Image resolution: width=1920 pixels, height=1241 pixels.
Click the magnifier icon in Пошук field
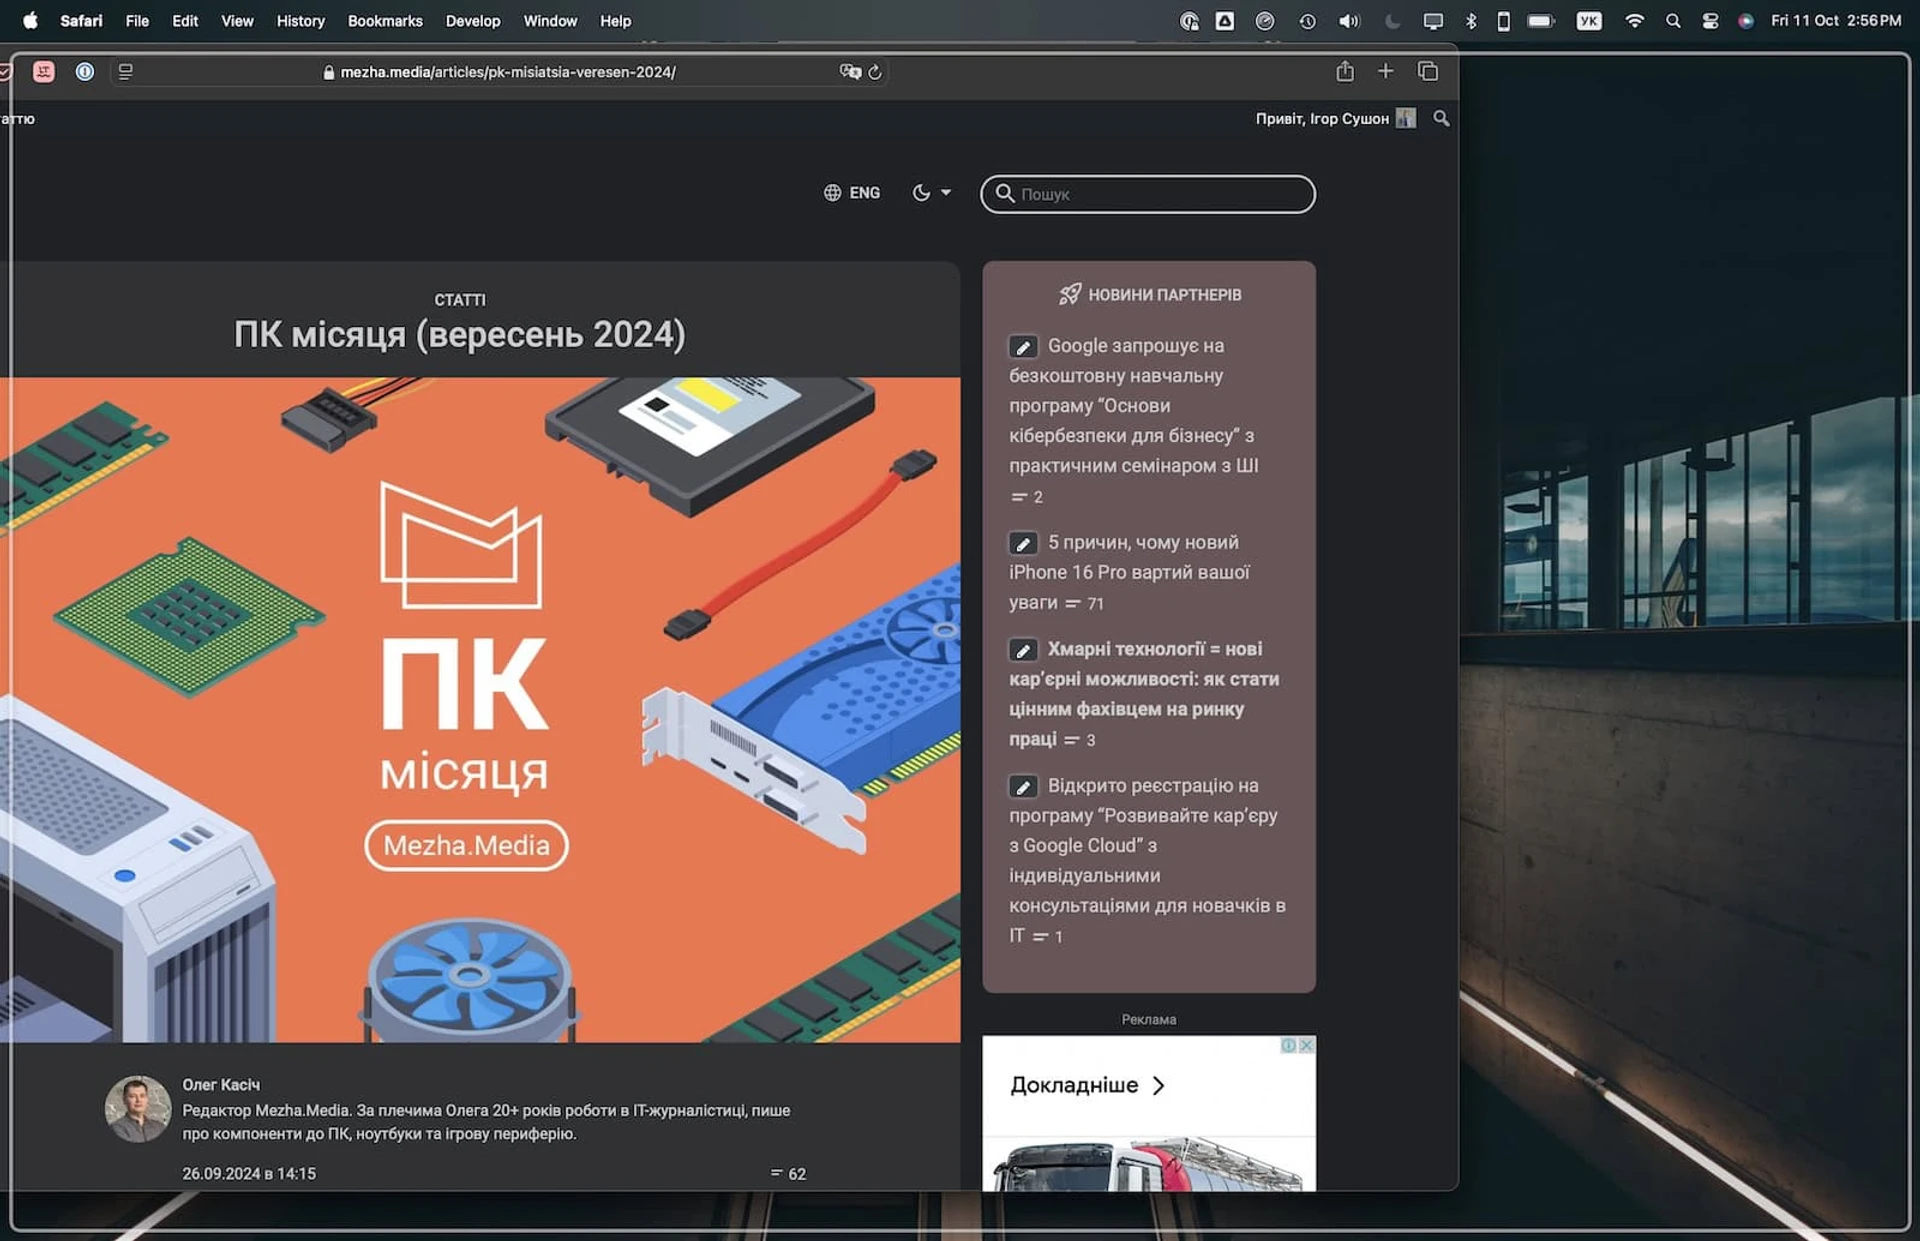(1005, 193)
